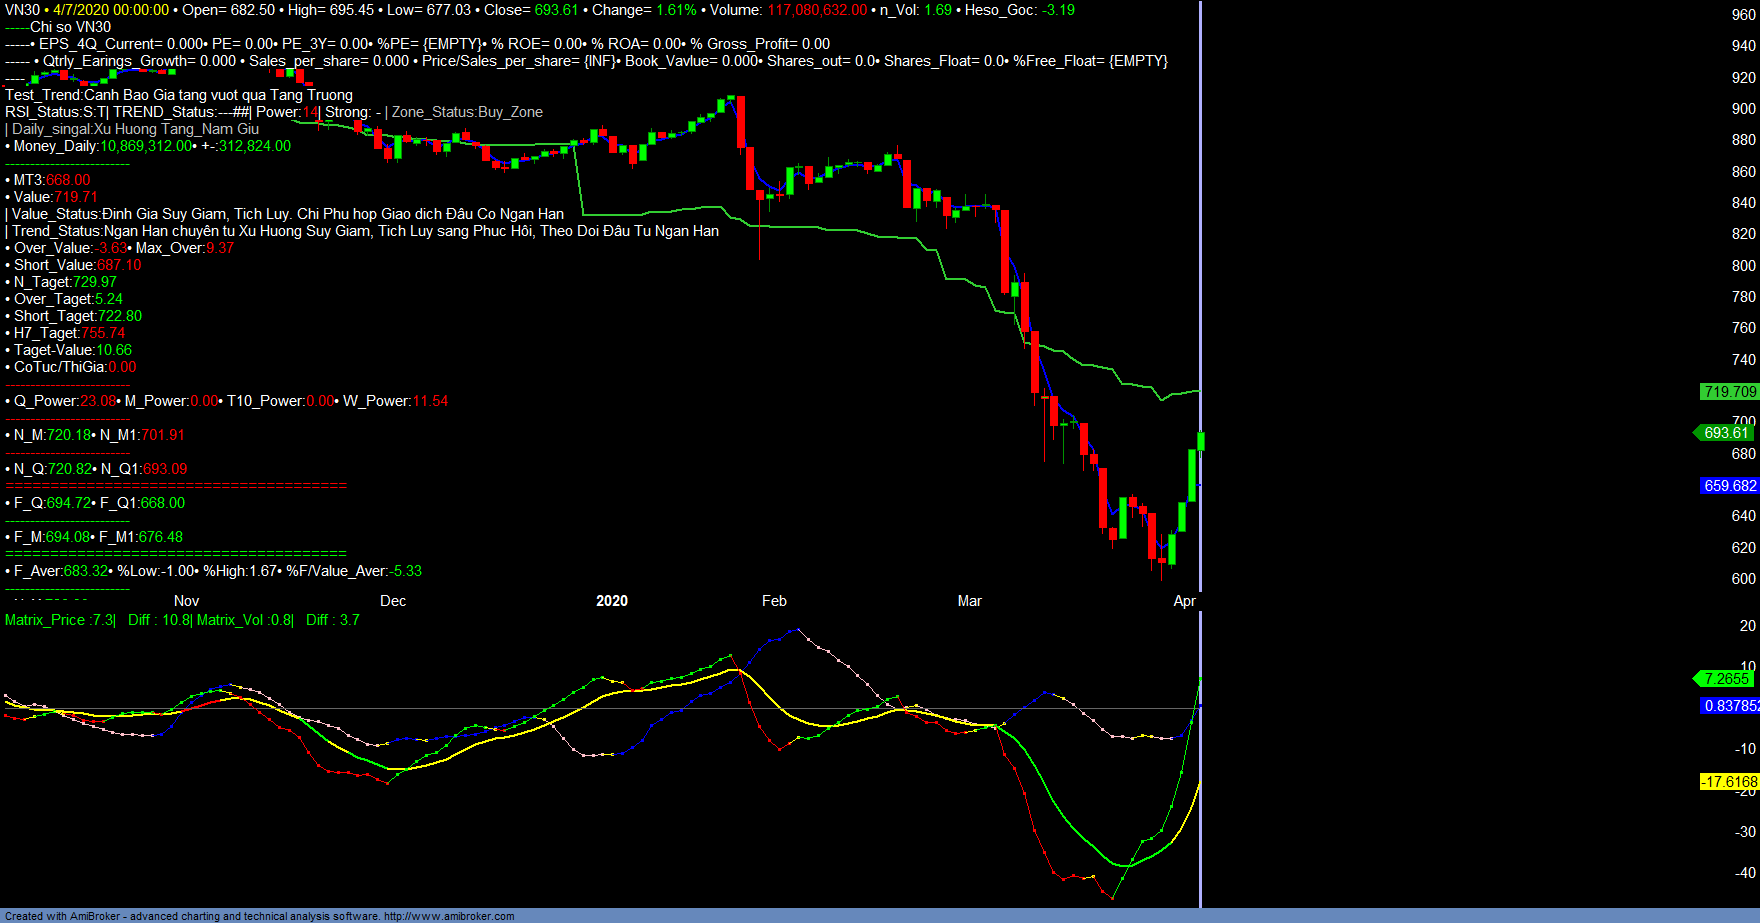This screenshot has height=923, width=1760.
Task: Click the blue 0.83785 indicator value tag
Action: tap(1730, 706)
